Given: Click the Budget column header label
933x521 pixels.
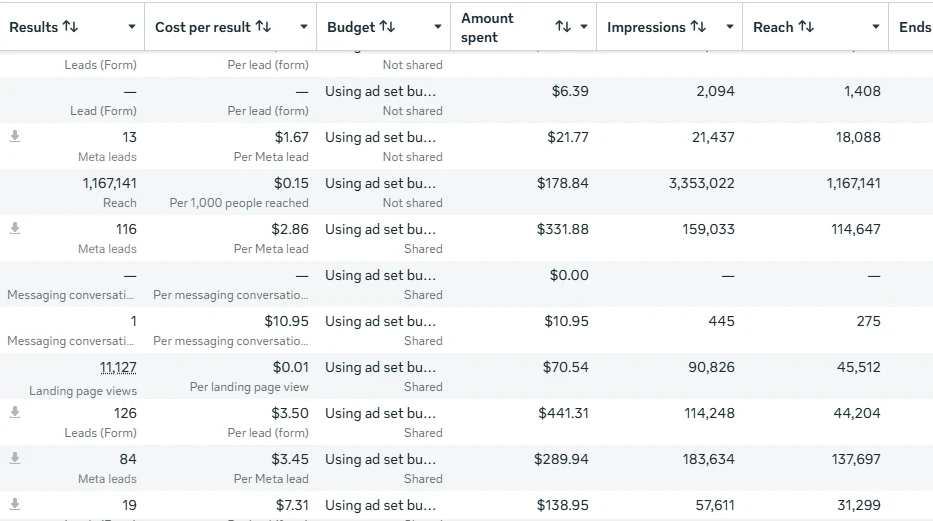Looking at the screenshot, I should pyautogui.click(x=351, y=27).
